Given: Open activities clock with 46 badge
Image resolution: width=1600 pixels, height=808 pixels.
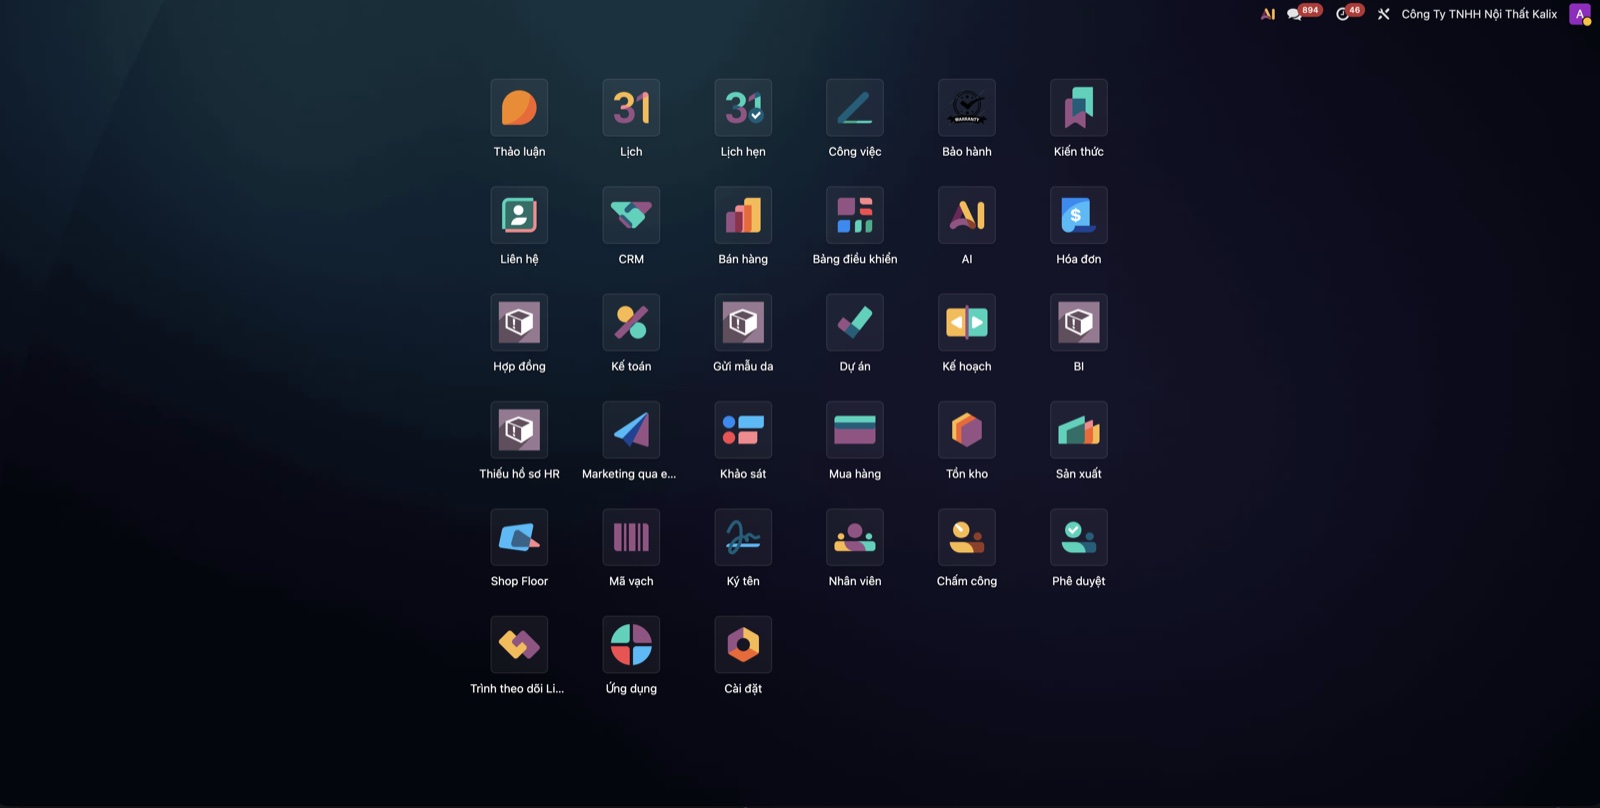Looking at the screenshot, I should click(x=1349, y=13).
